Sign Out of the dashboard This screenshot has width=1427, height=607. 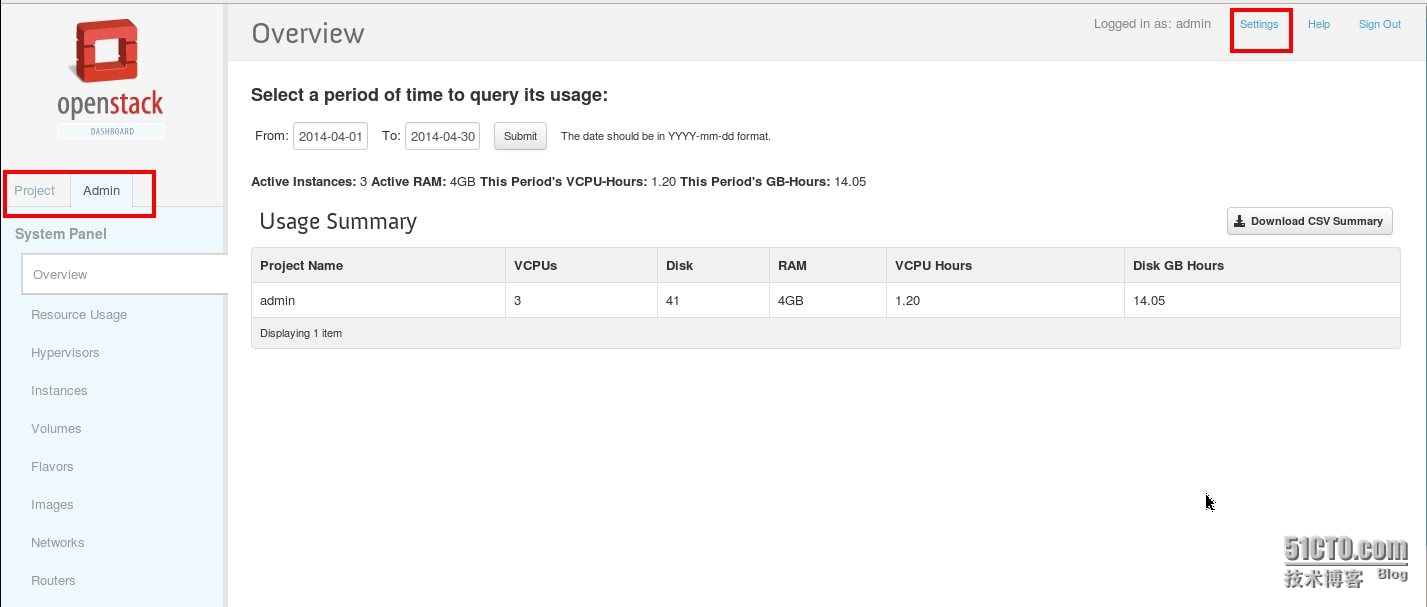(1380, 24)
